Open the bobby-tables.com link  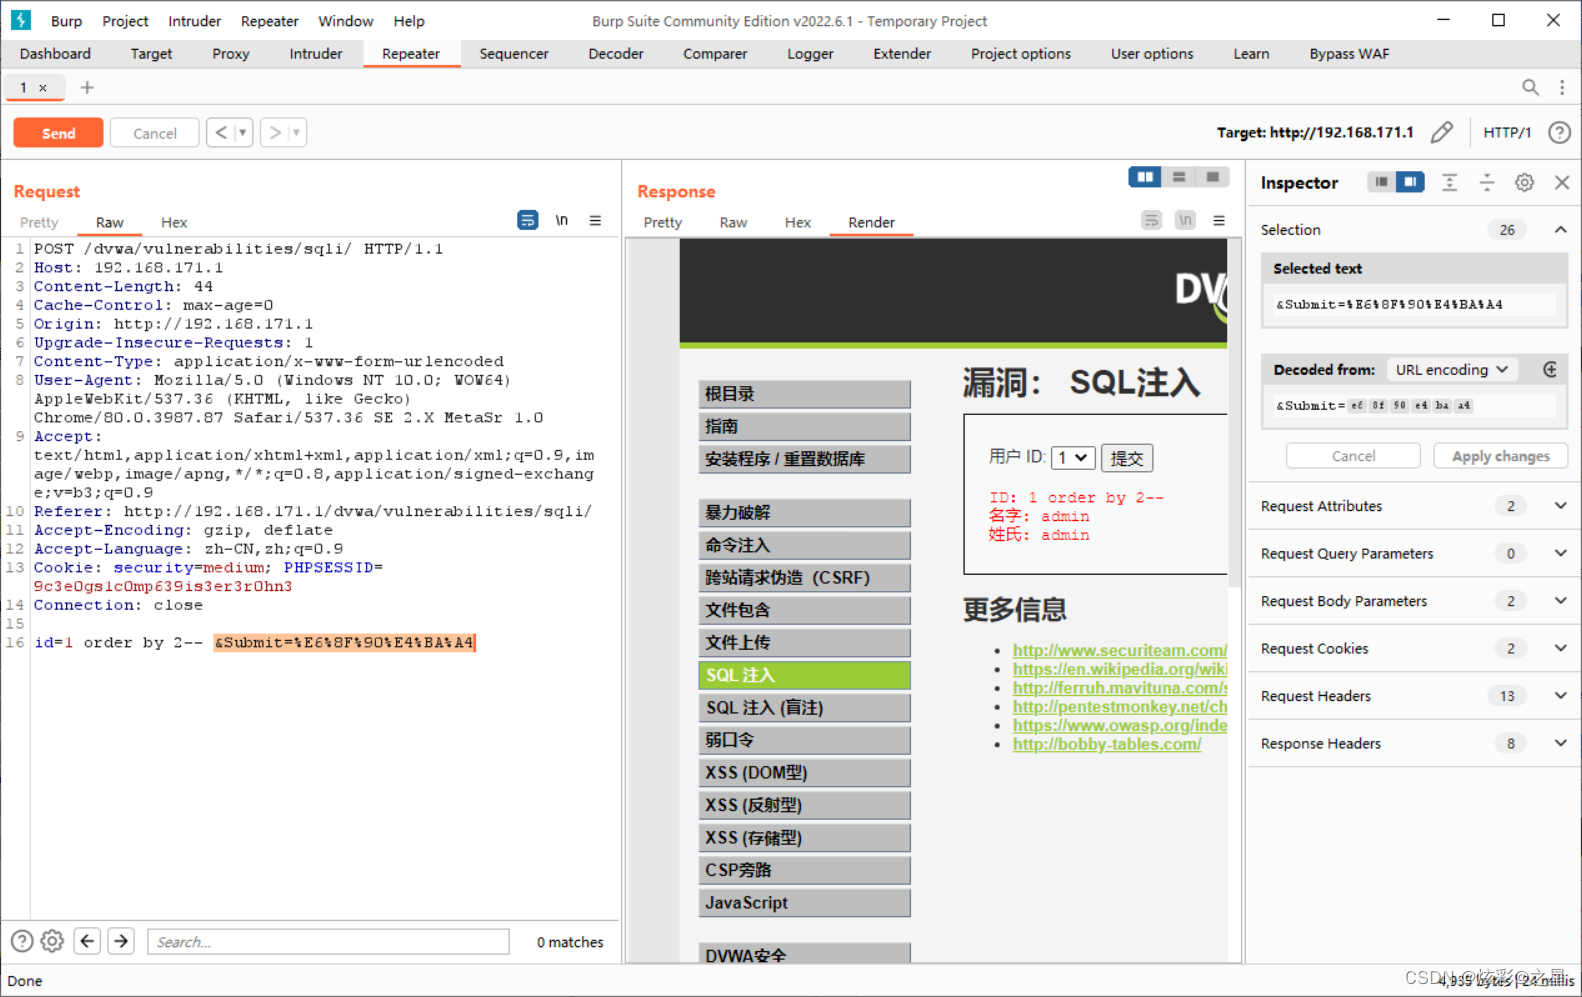(x=1106, y=744)
